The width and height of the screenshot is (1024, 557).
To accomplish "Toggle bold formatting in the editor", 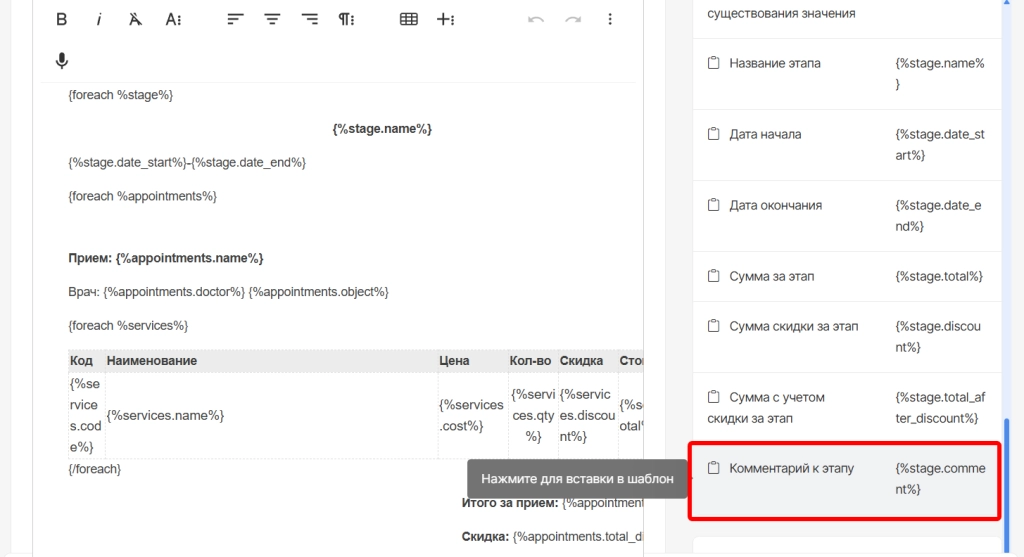I will pyautogui.click(x=62, y=19).
